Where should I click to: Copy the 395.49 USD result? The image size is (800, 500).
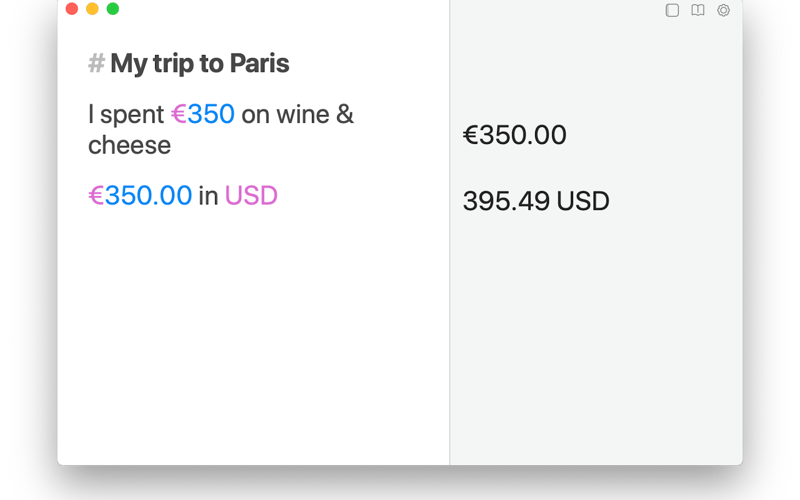[x=536, y=201]
